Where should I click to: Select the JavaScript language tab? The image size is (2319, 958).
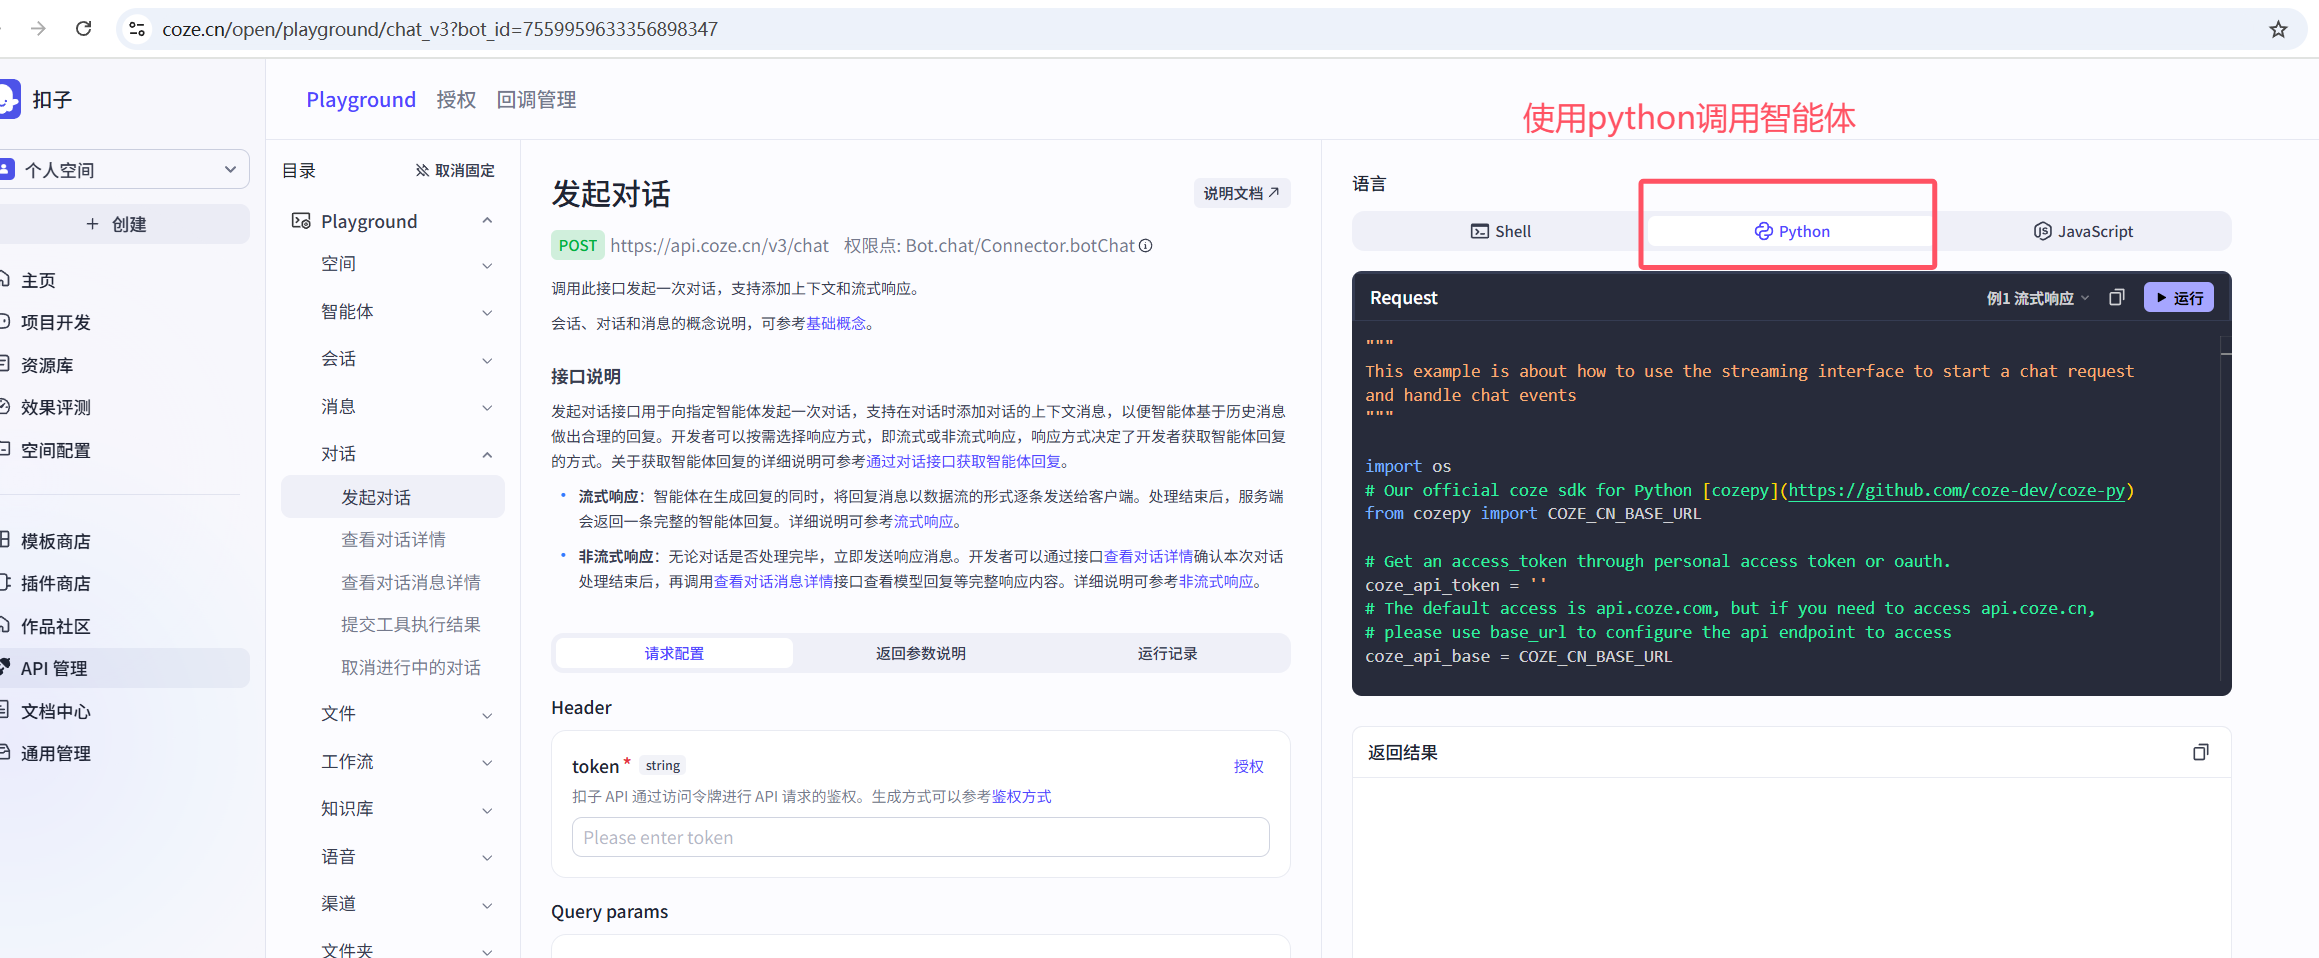pyautogui.click(x=2083, y=231)
